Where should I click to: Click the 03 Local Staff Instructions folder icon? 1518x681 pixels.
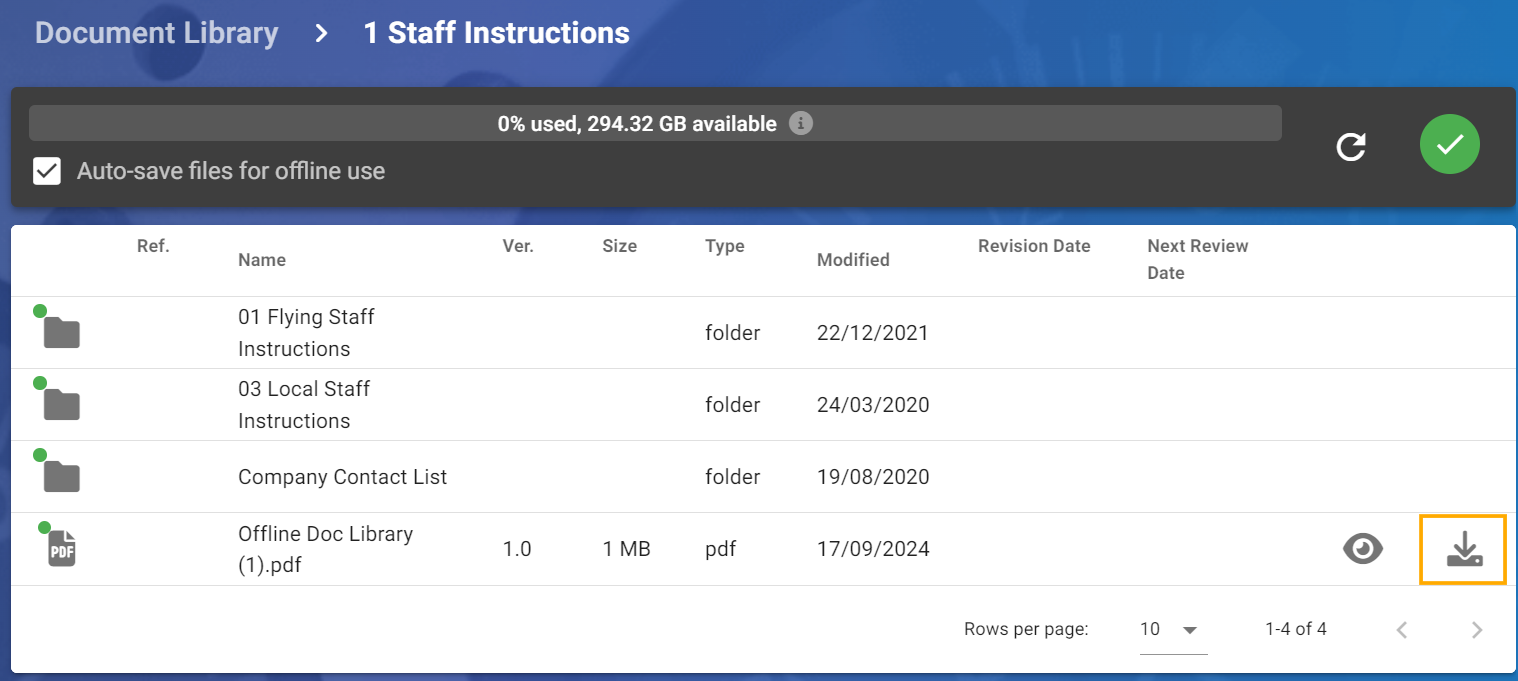point(62,405)
